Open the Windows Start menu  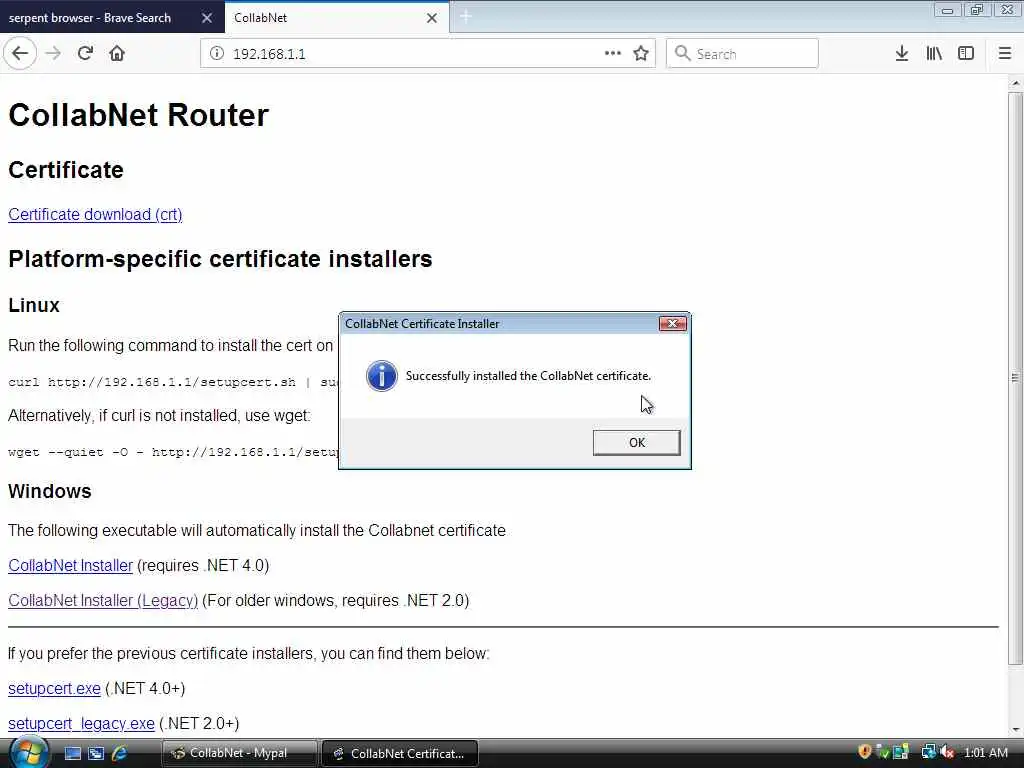[29, 753]
